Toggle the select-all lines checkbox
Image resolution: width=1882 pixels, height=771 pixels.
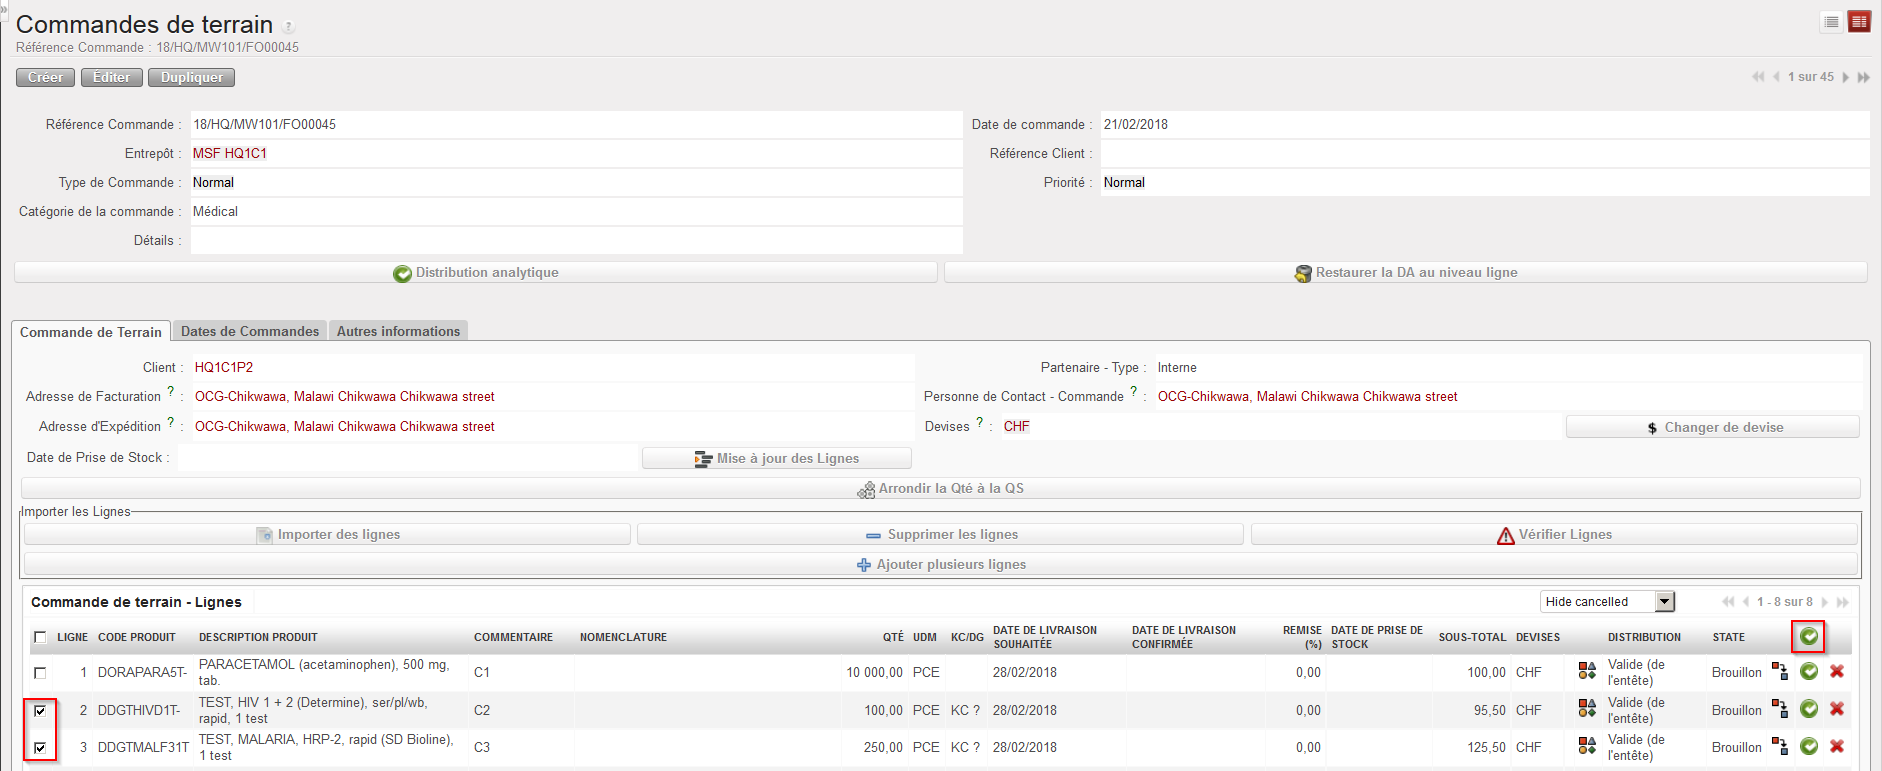(x=40, y=637)
